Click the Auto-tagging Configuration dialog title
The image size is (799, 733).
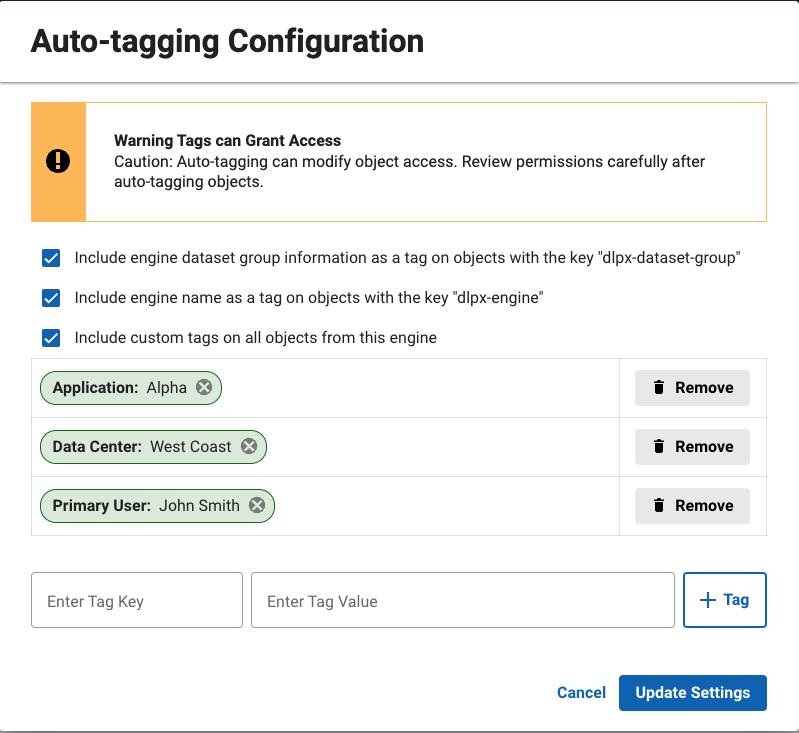[227, 41]
